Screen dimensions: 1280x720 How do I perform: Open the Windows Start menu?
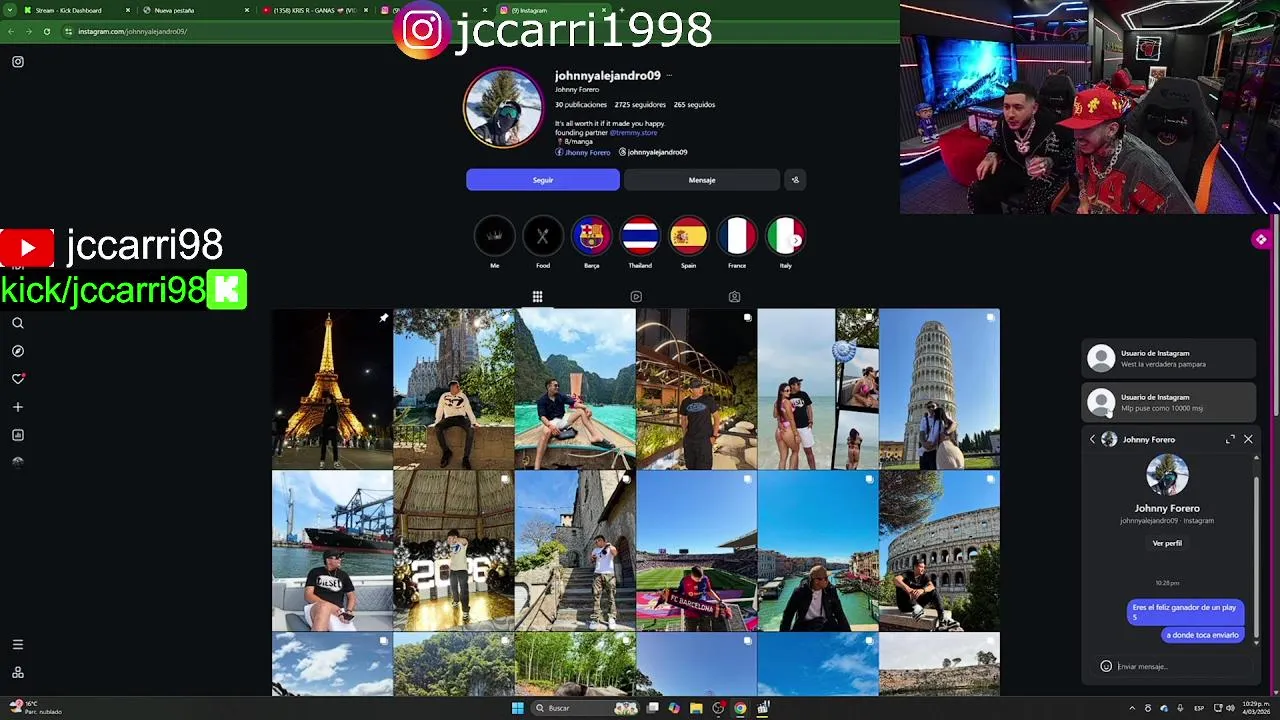point(517,708)
